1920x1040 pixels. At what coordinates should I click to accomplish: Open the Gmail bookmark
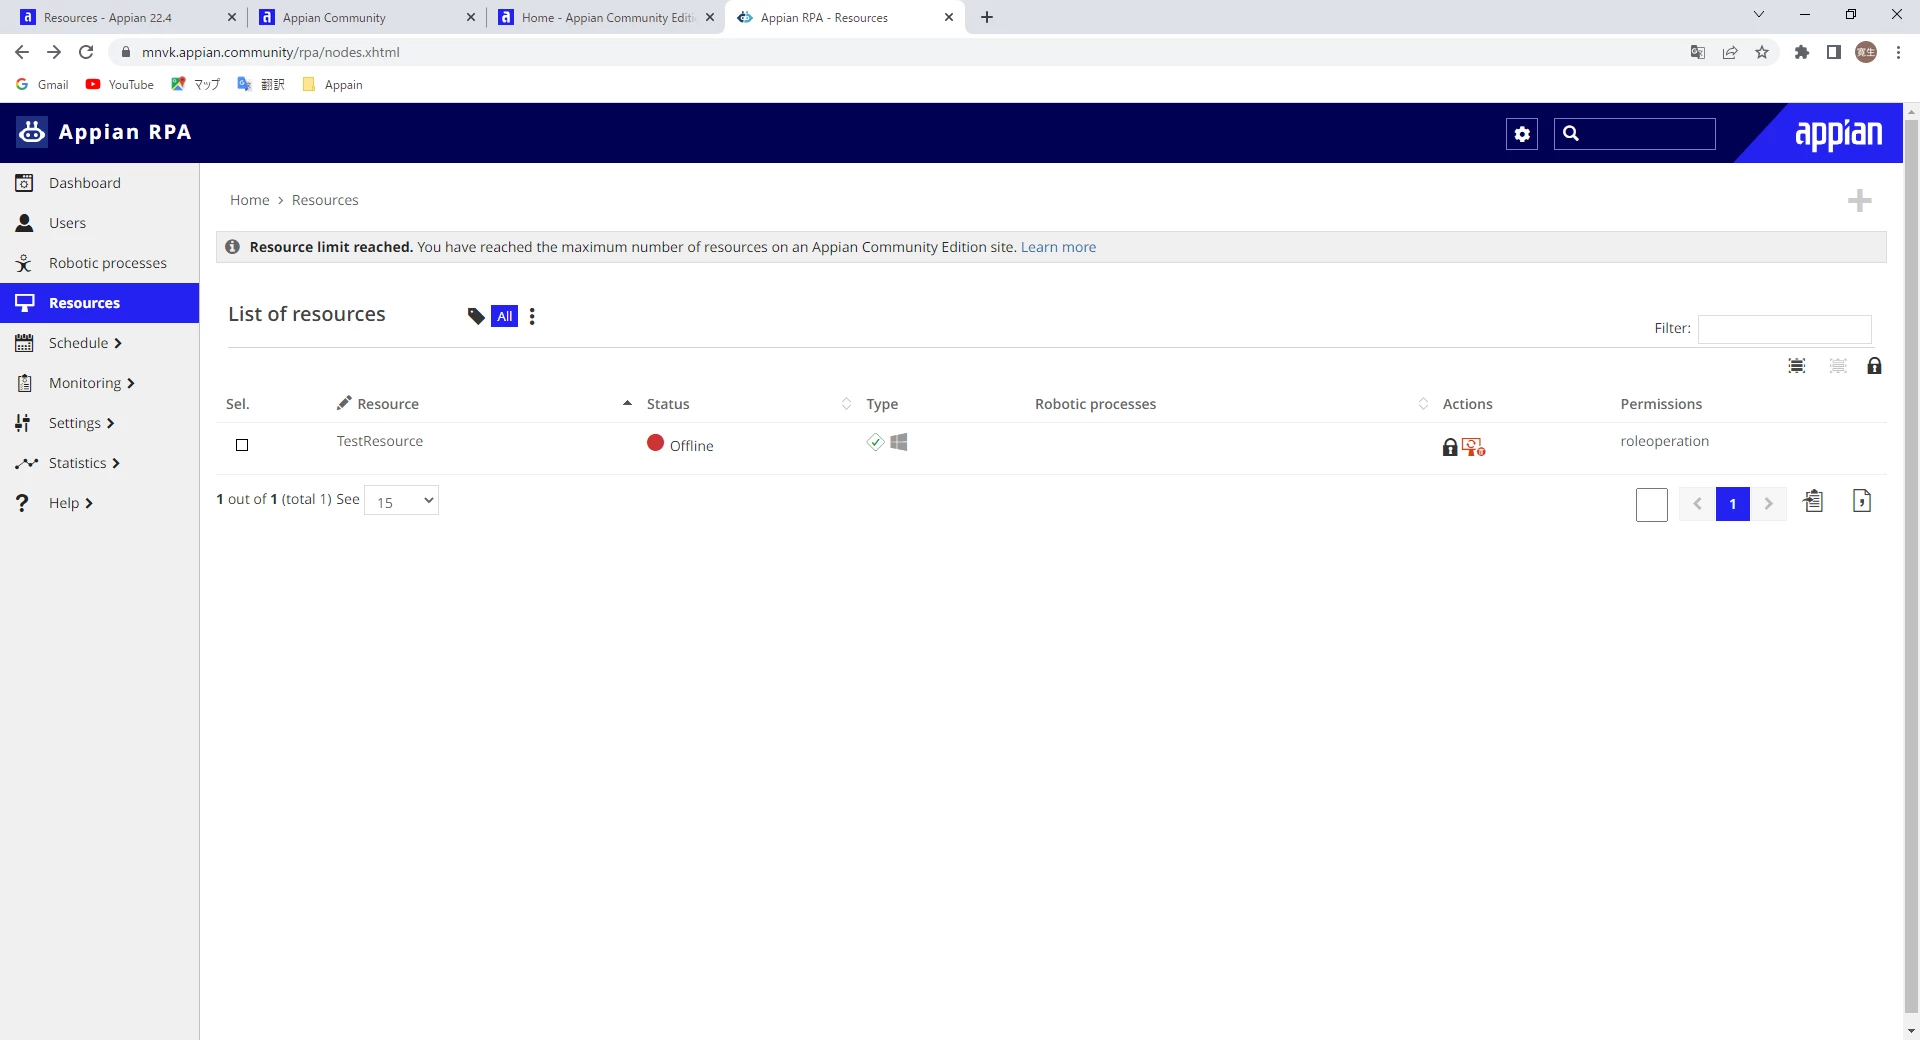43,85
